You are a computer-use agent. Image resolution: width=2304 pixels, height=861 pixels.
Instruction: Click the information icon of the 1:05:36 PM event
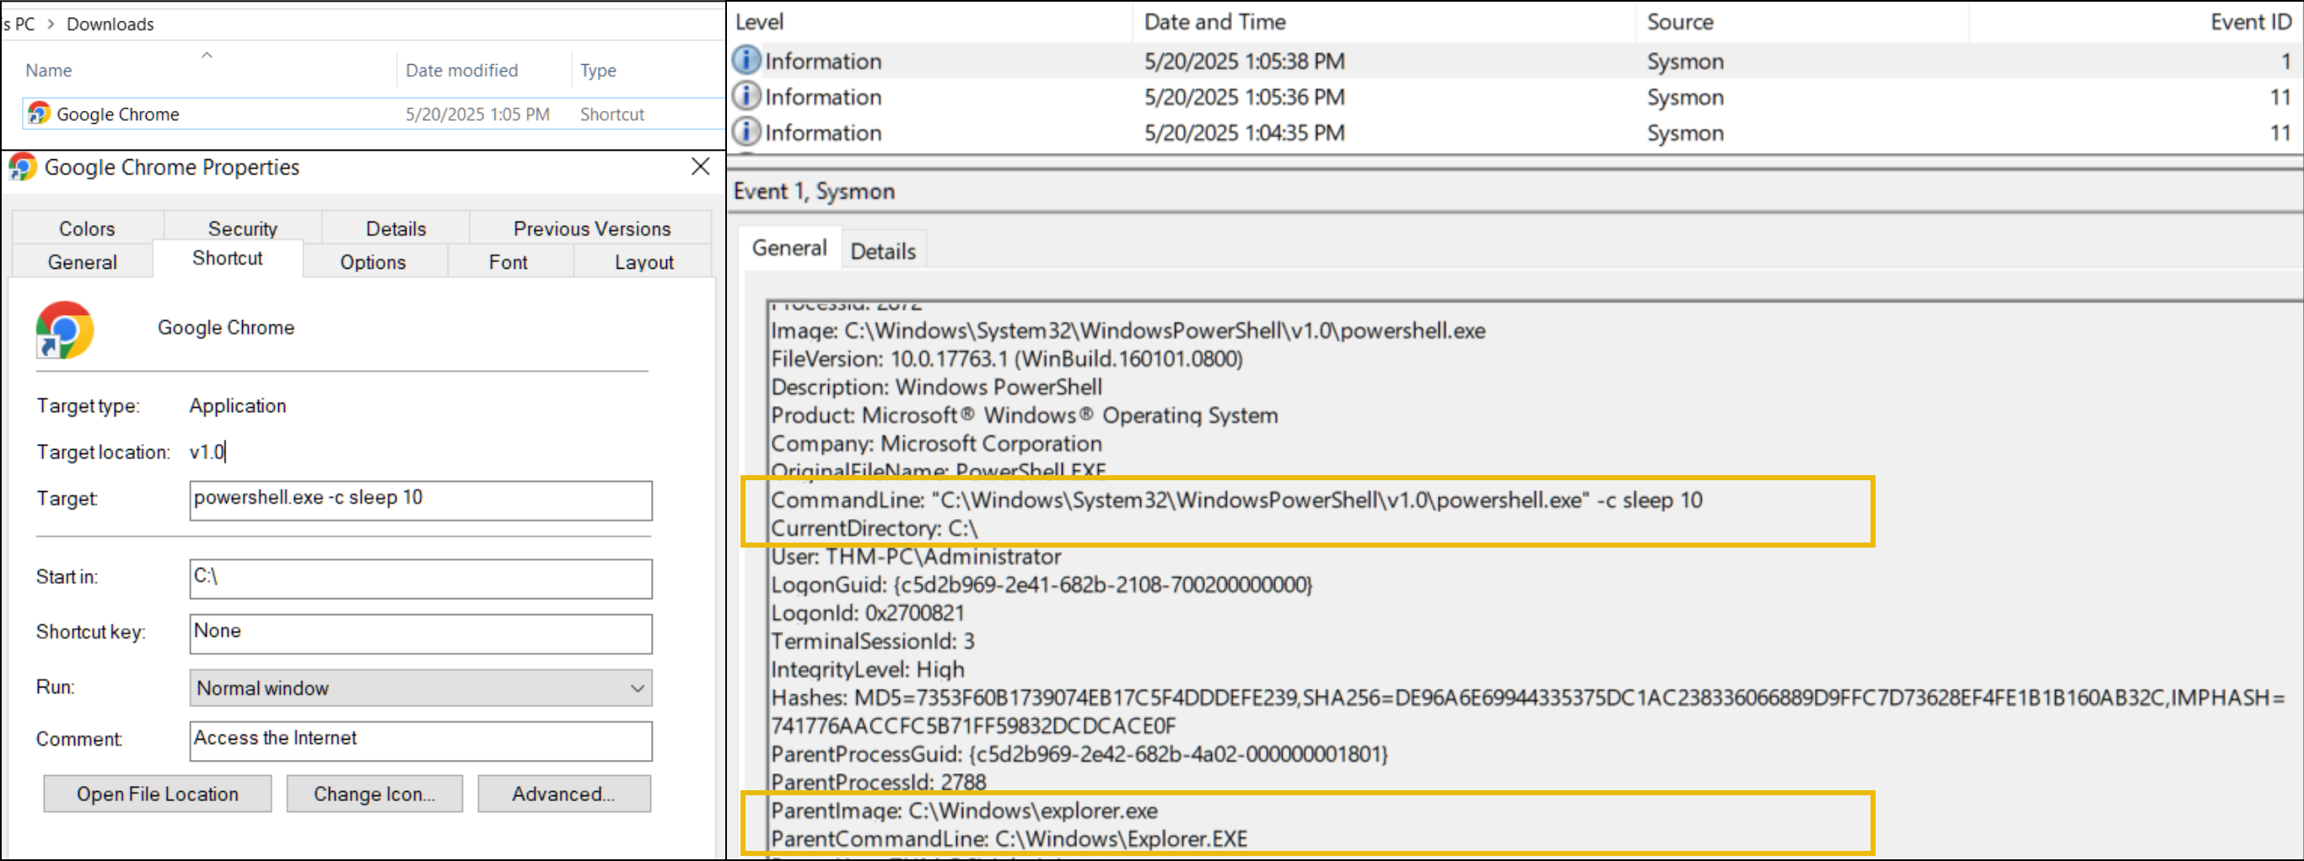tap(746, 97)
